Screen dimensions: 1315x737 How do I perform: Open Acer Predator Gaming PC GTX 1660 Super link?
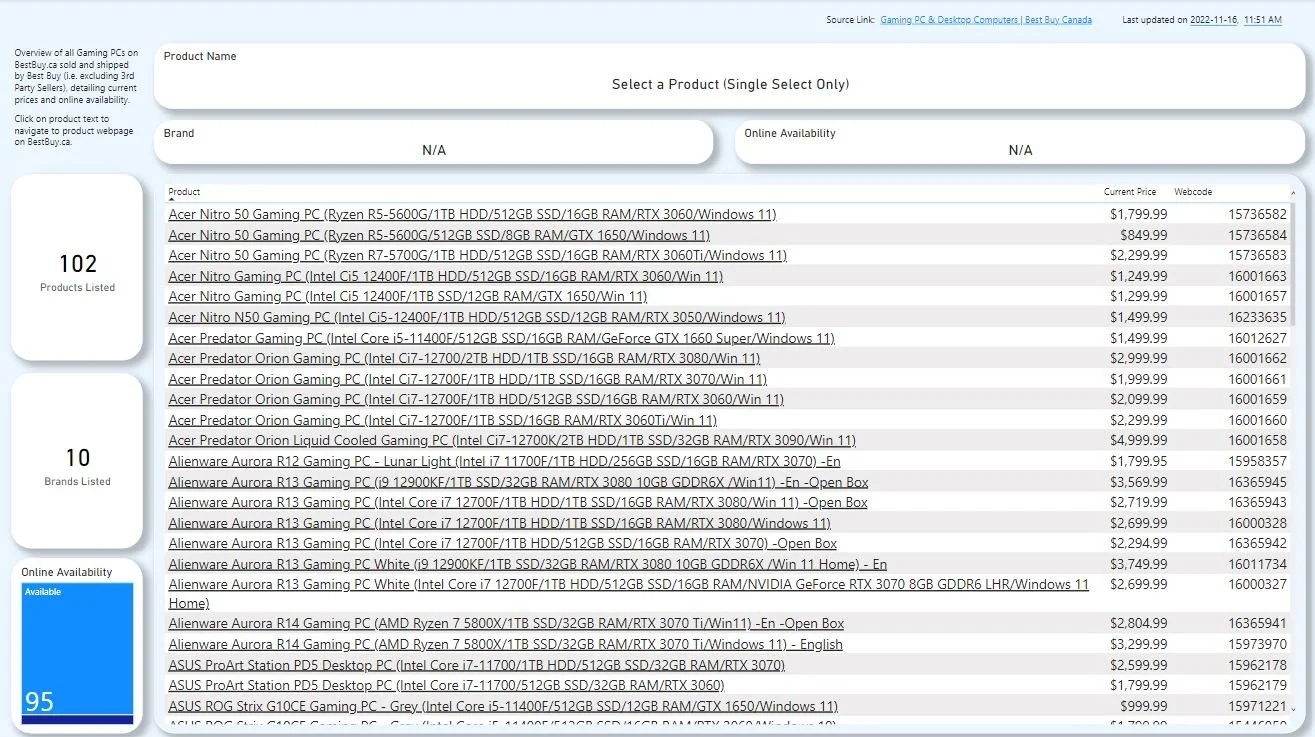(x=501, y=338)
